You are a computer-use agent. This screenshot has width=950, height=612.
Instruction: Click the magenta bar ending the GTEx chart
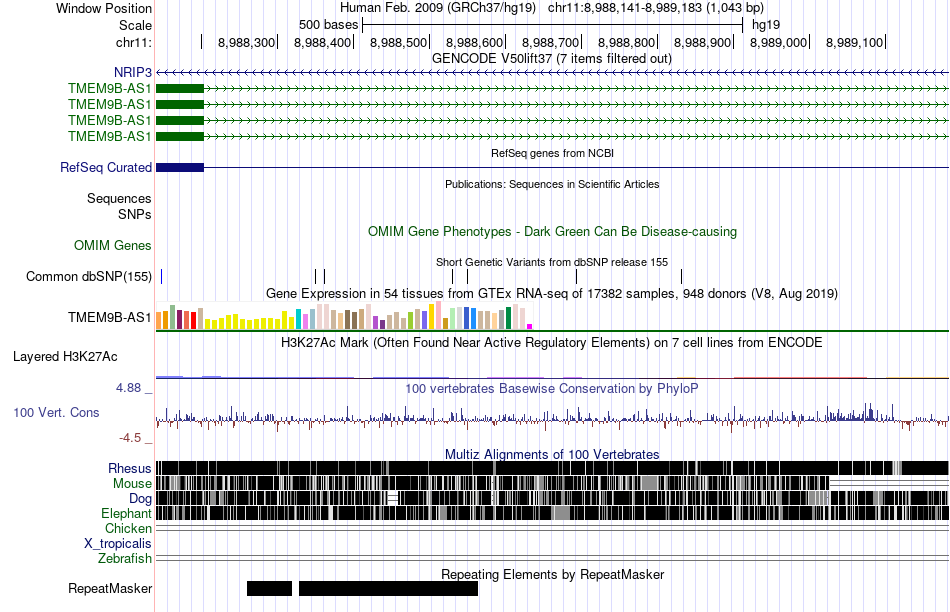click(x=530, y=327)
